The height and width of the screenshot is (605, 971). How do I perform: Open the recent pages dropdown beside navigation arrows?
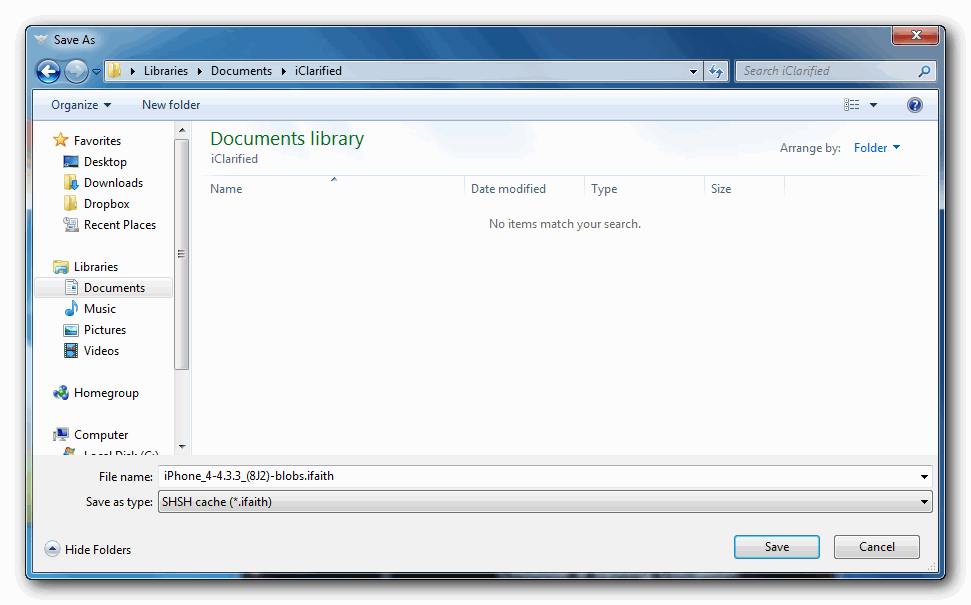pyautogui.click(x=97, y=72)
